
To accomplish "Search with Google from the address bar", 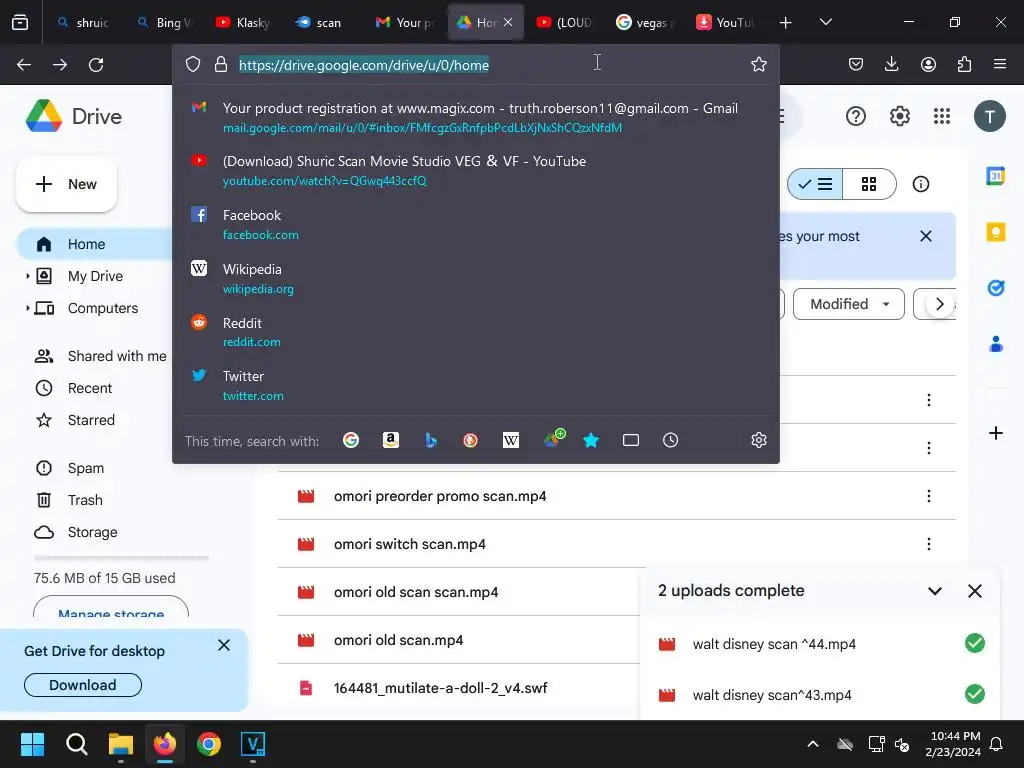I will (x=351, y=440).
